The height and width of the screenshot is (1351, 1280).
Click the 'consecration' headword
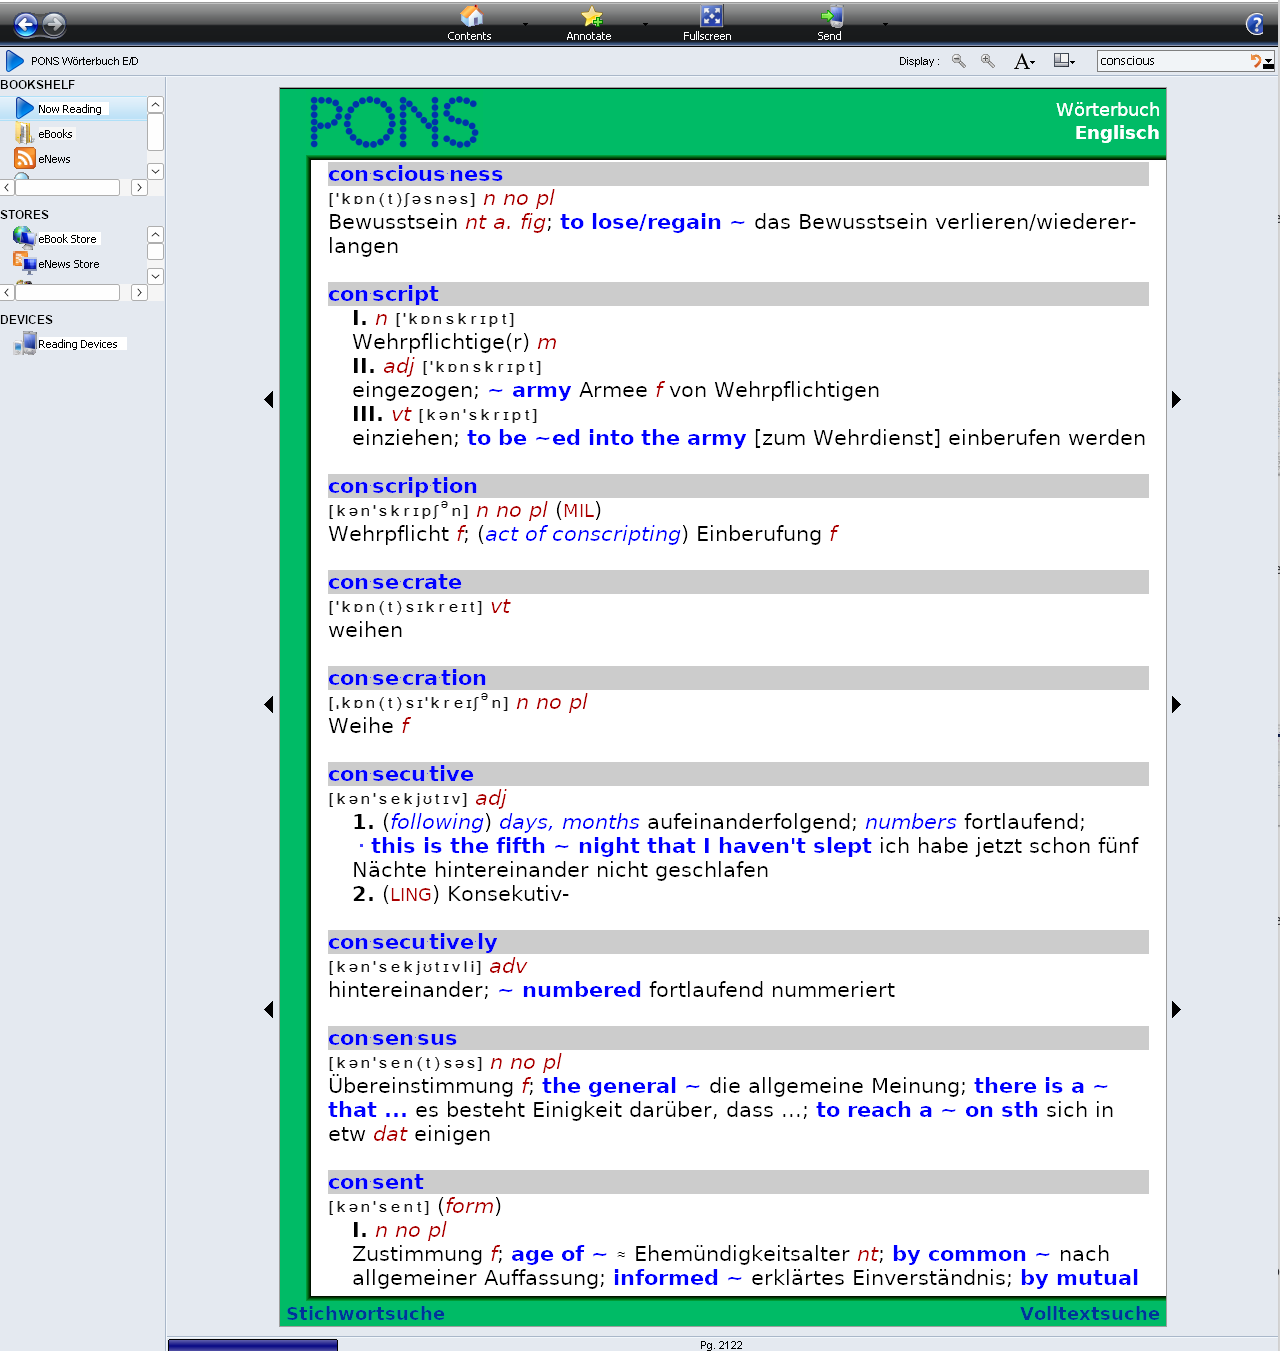pyautogui.click(x=407, y=678)
